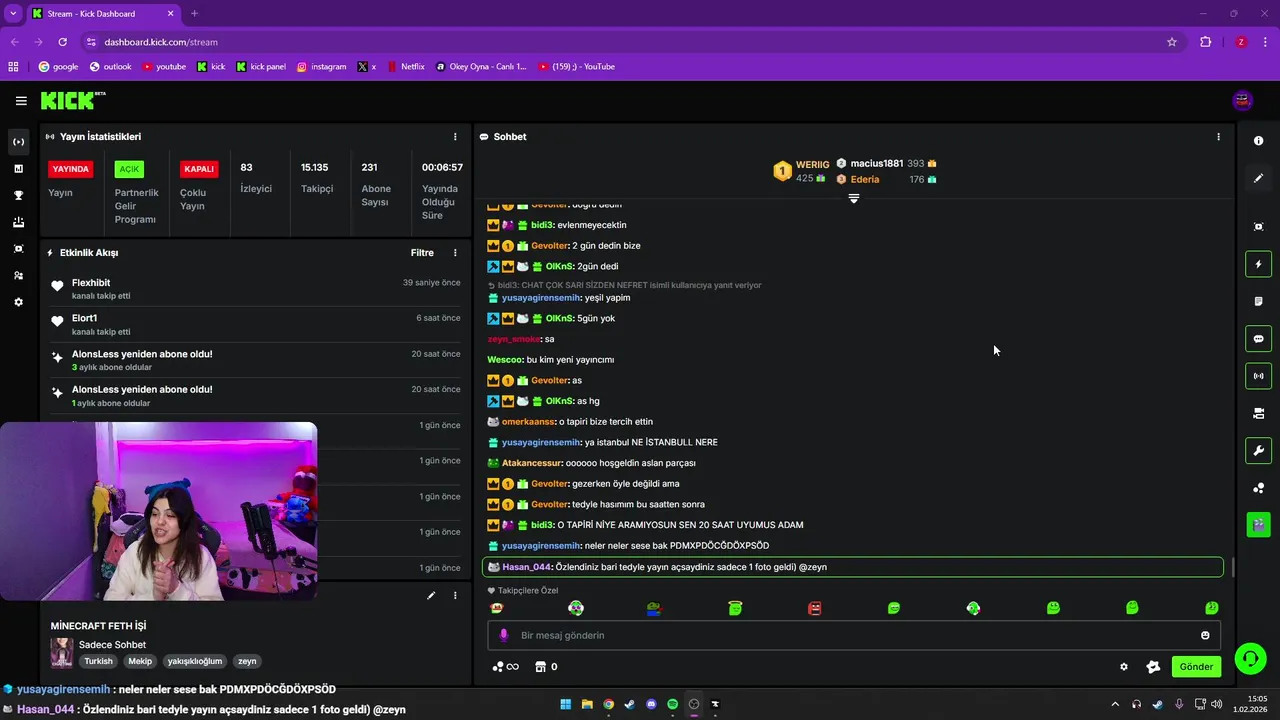Screen dimensions: 1280x720
Task: Click the infinity channel points icon
Action: click(x=506, y=667)
